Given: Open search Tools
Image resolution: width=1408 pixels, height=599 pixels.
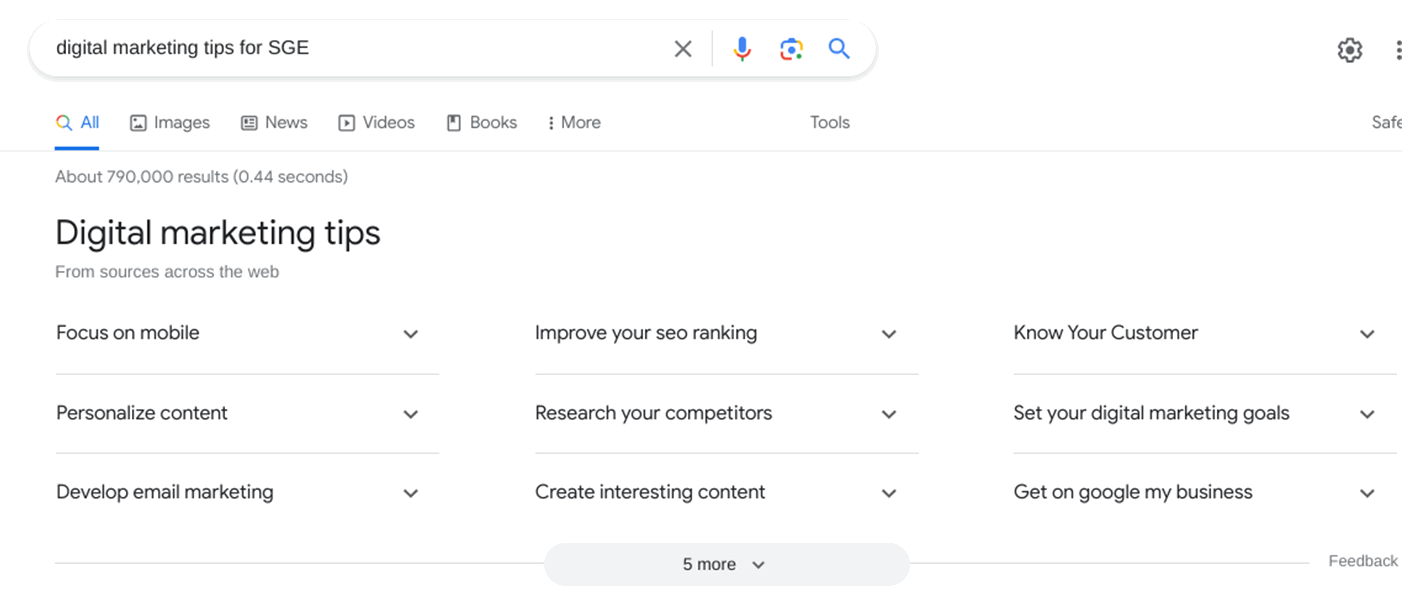Looking at the screenshot, I should tap(829, 122).
